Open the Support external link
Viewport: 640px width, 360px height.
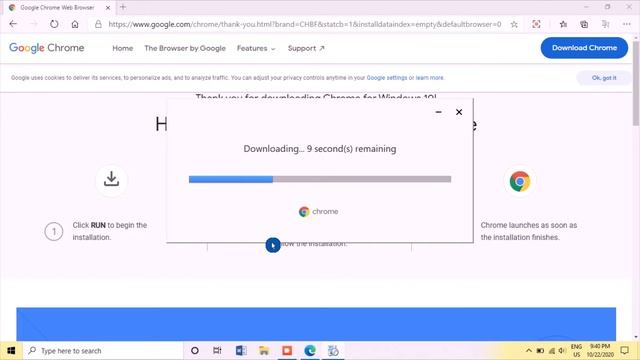[x=306, y=48]
